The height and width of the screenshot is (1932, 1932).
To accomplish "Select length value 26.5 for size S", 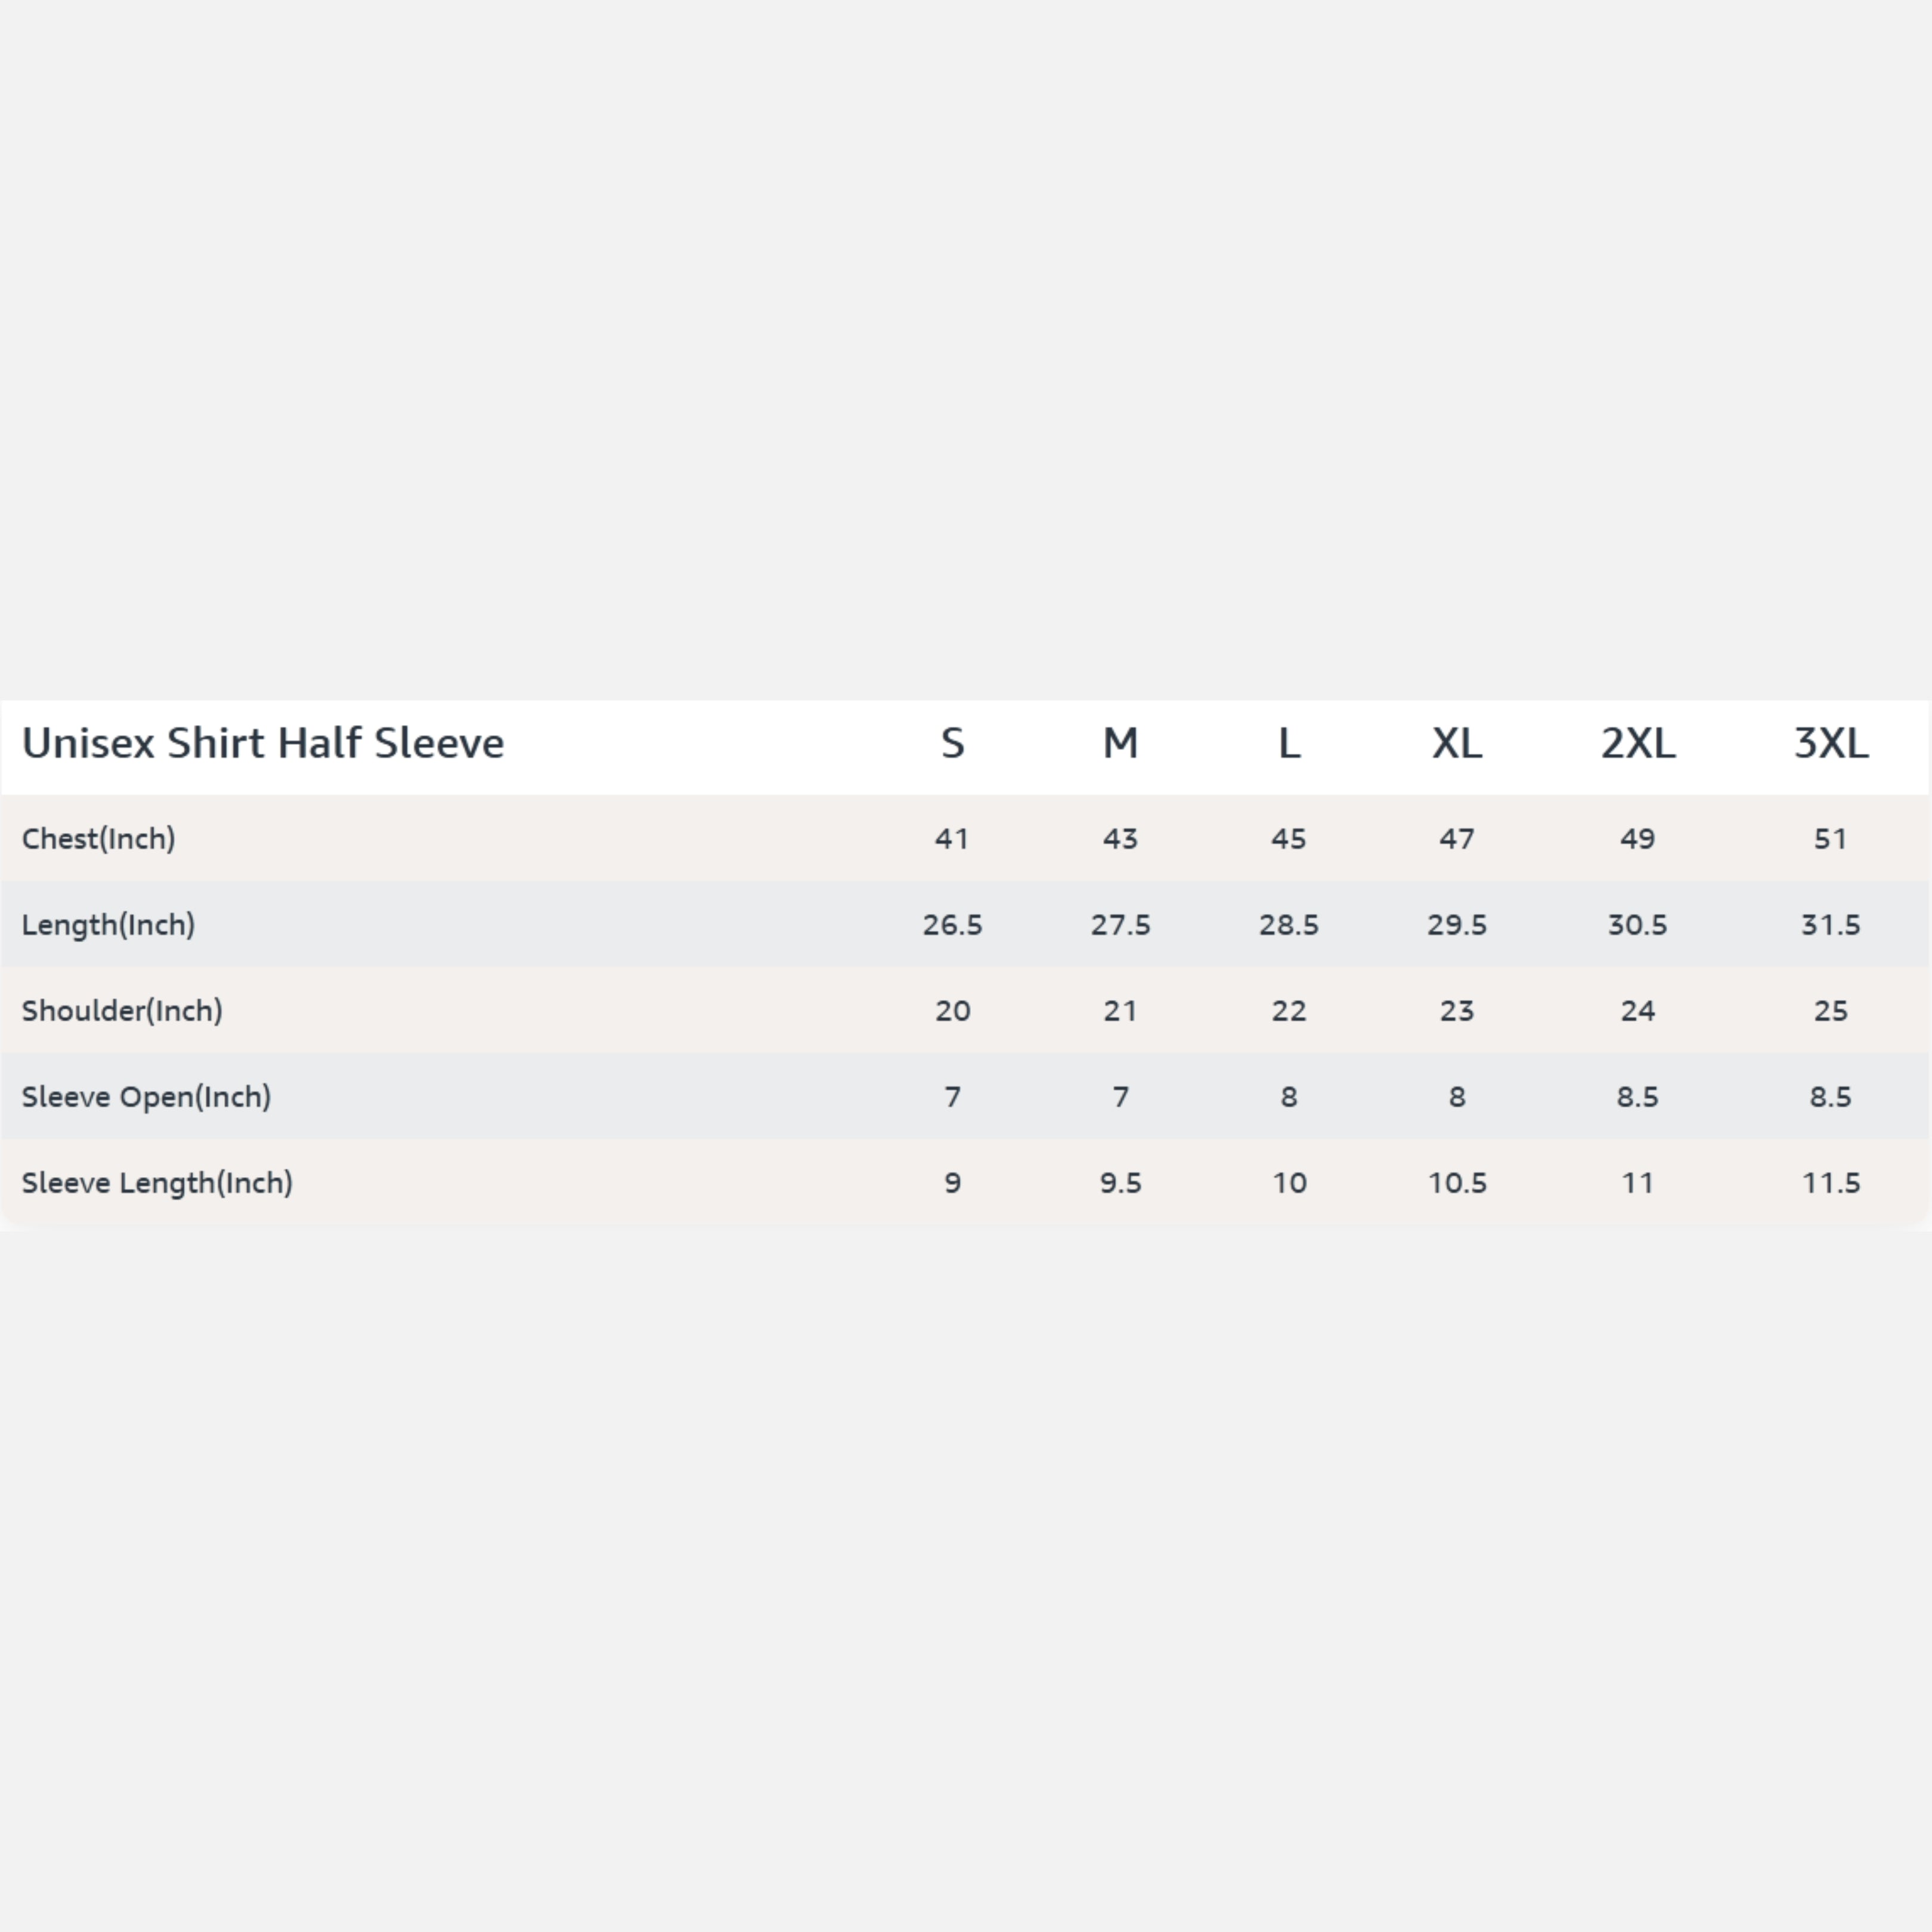I will (x=952, y=925).
